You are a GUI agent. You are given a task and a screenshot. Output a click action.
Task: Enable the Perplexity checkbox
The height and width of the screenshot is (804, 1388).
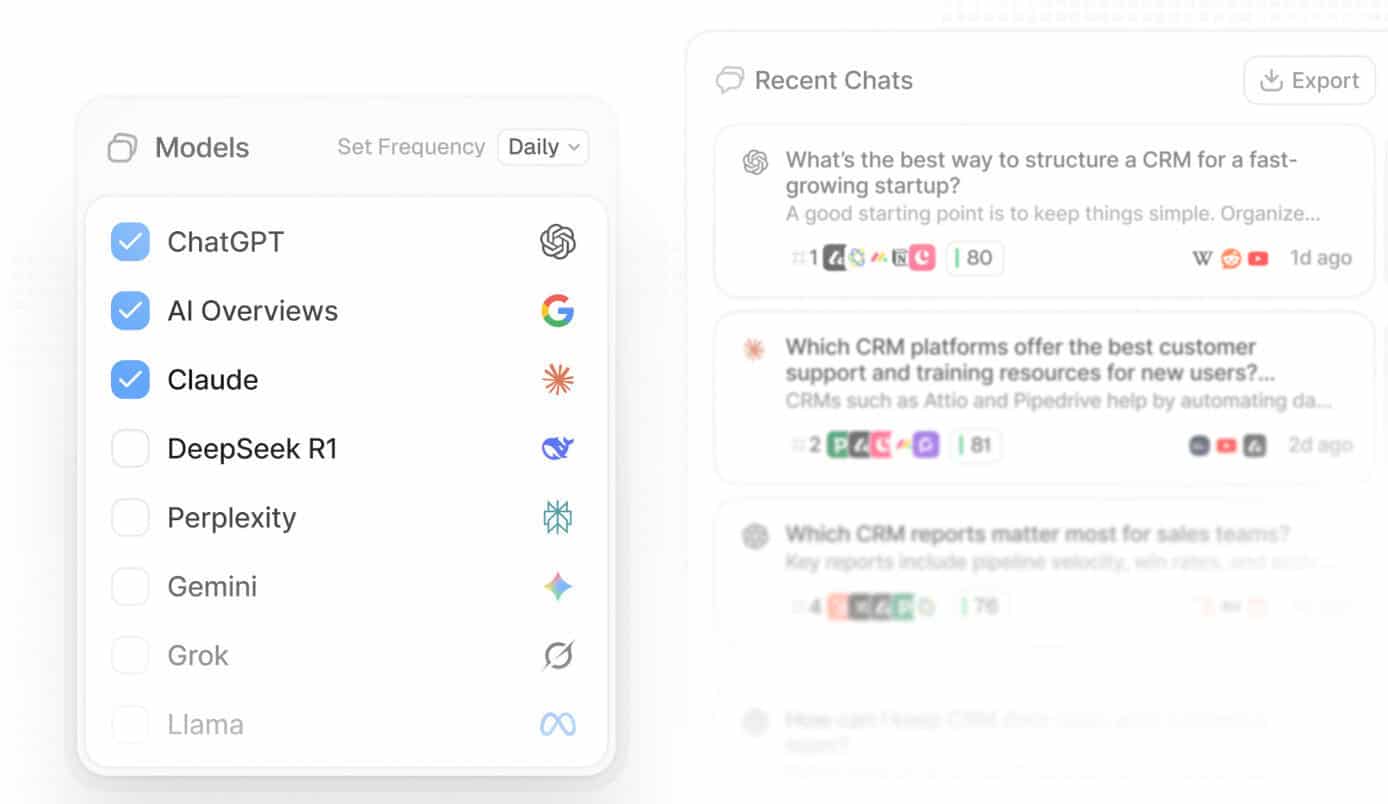click(130, 517)
